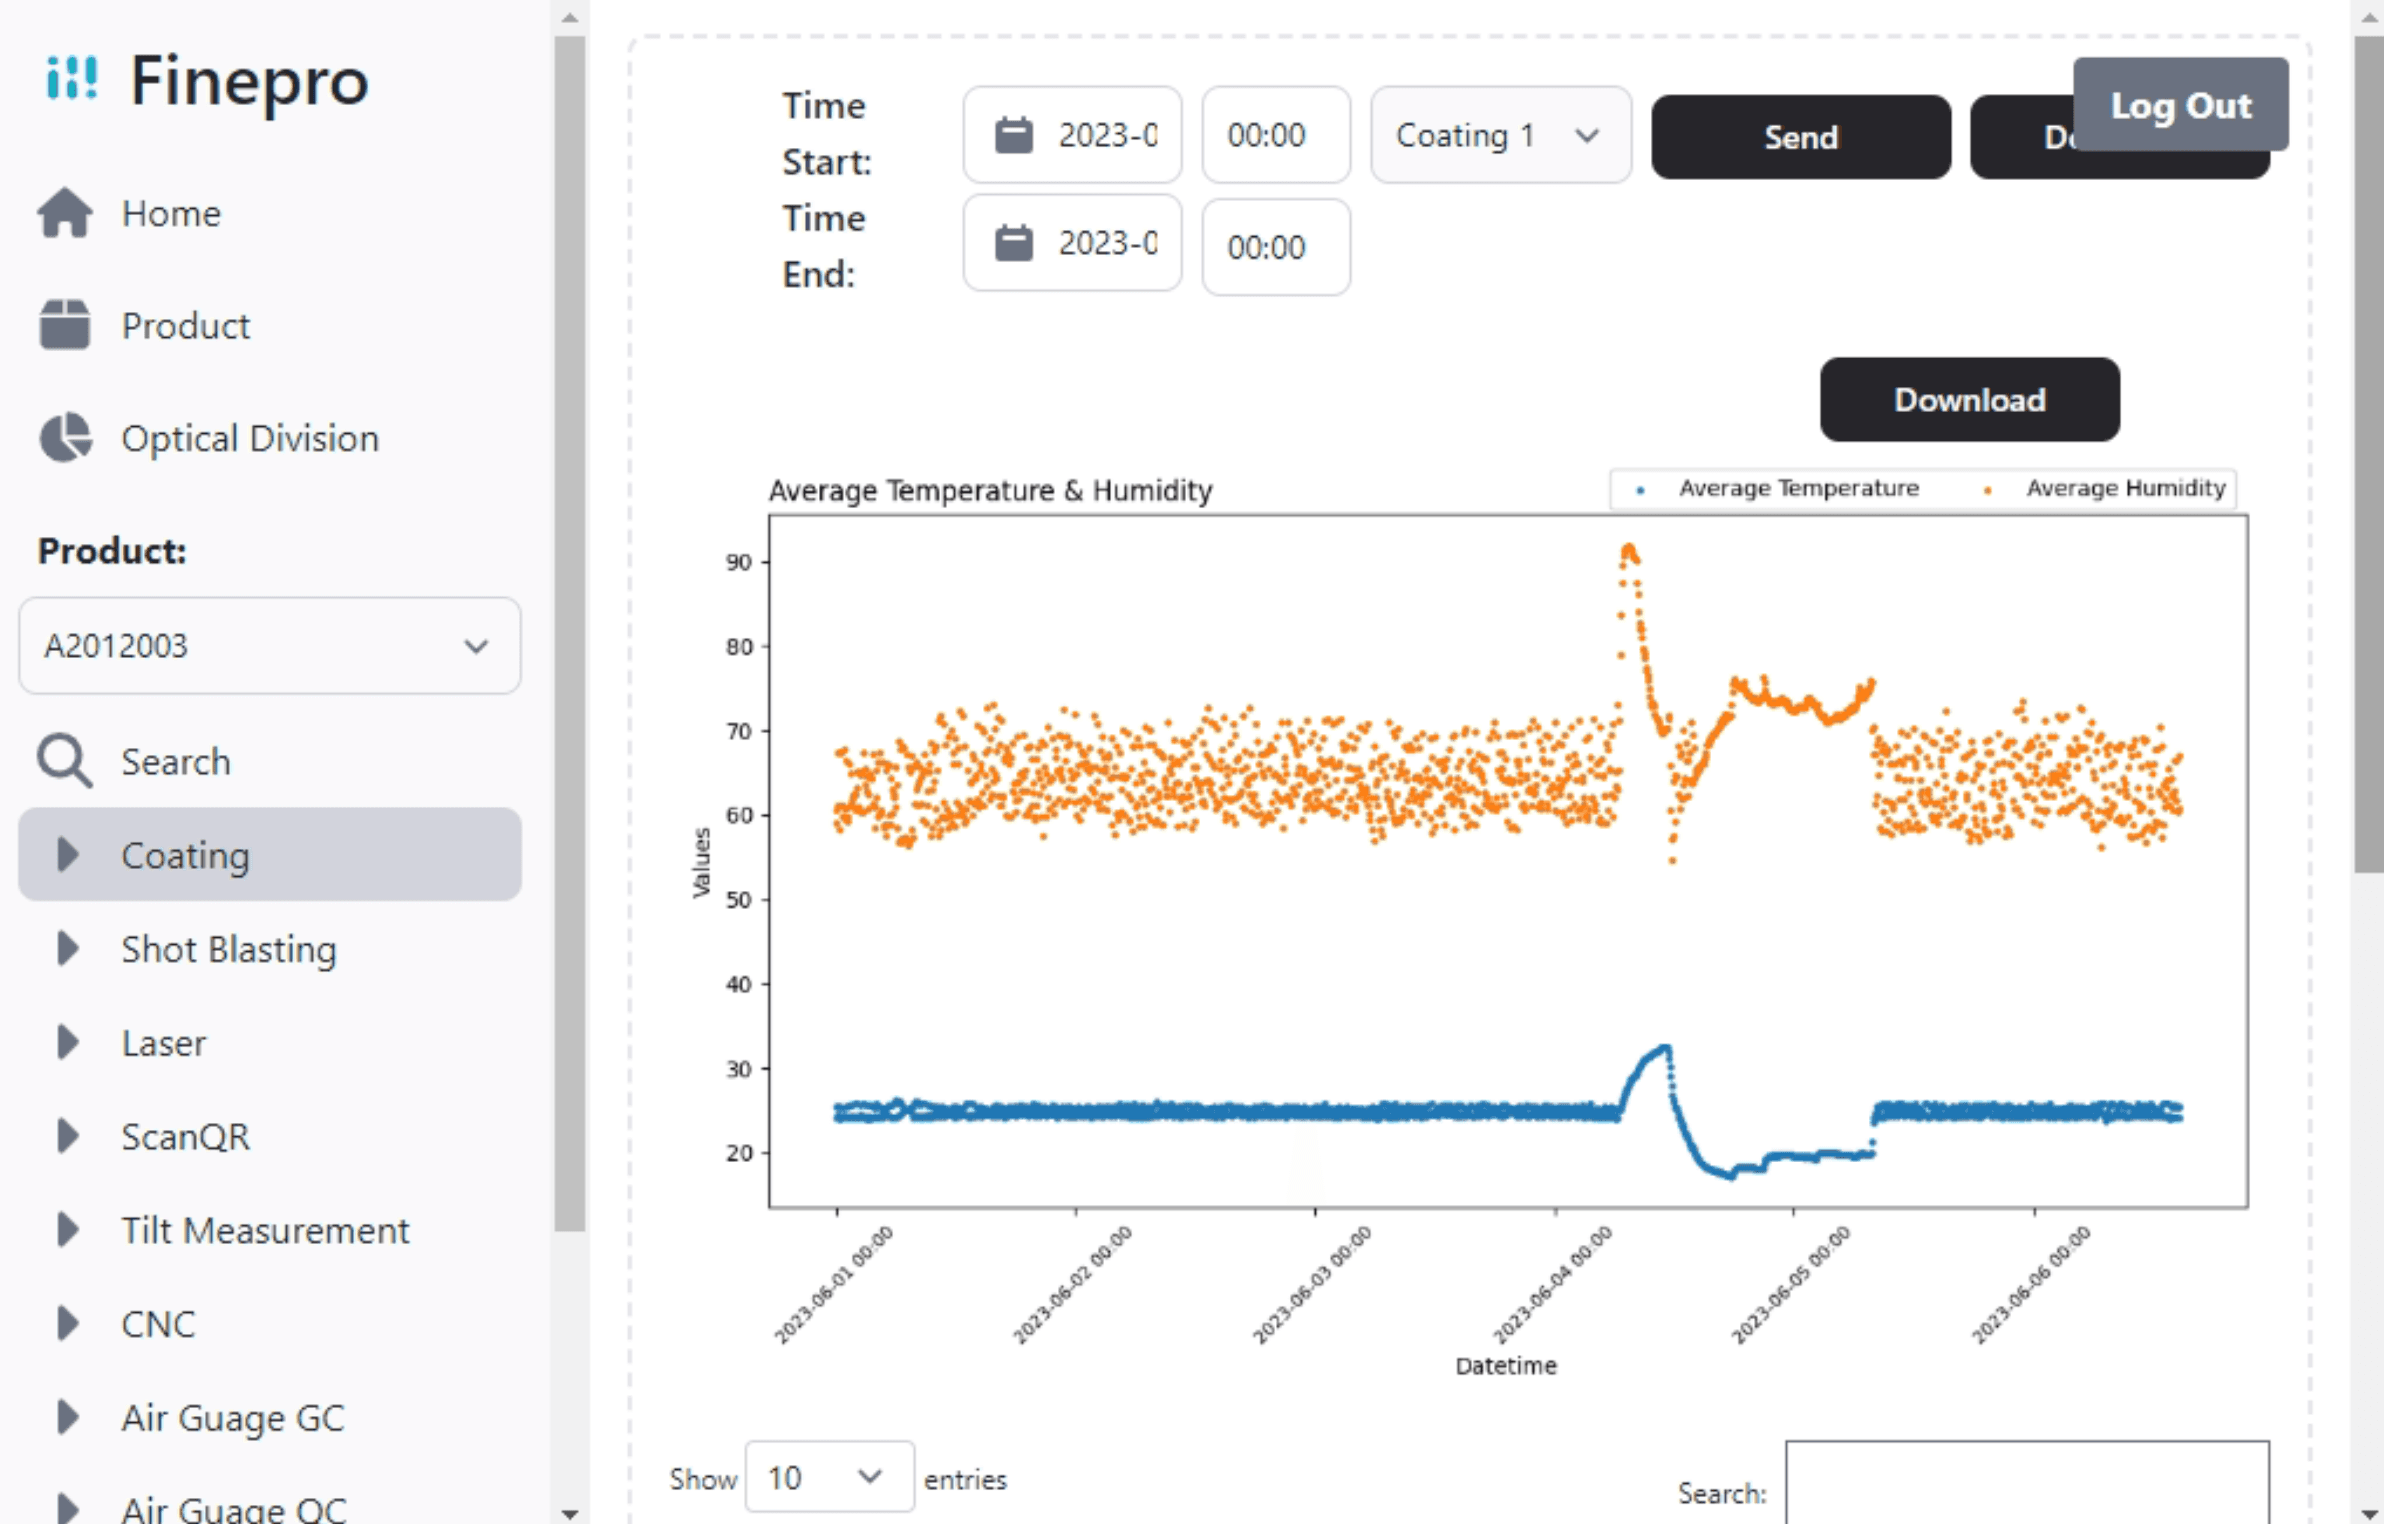Viewport: 2384px width, 1524px height.
Task: Click the Download button above the chart
Action: pos(1968,400)
